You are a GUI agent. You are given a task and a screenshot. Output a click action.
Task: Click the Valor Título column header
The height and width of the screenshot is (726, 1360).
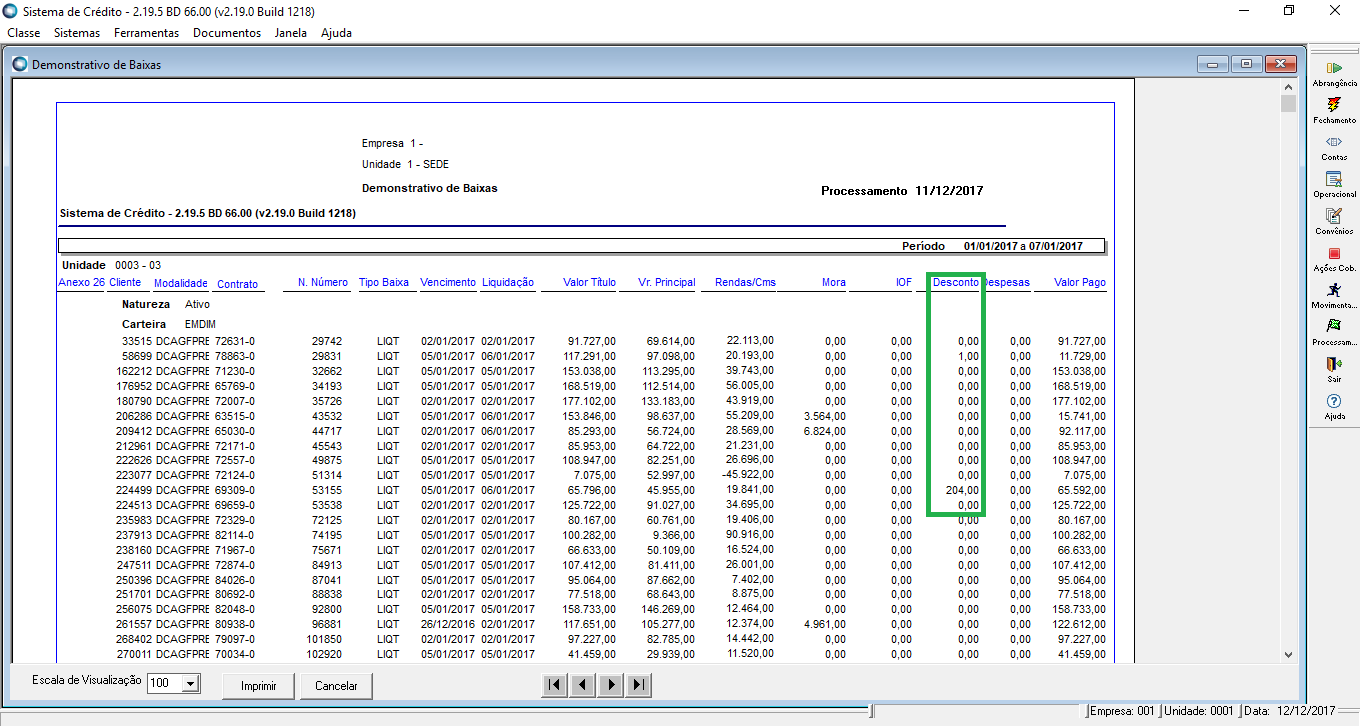point(590,283)
